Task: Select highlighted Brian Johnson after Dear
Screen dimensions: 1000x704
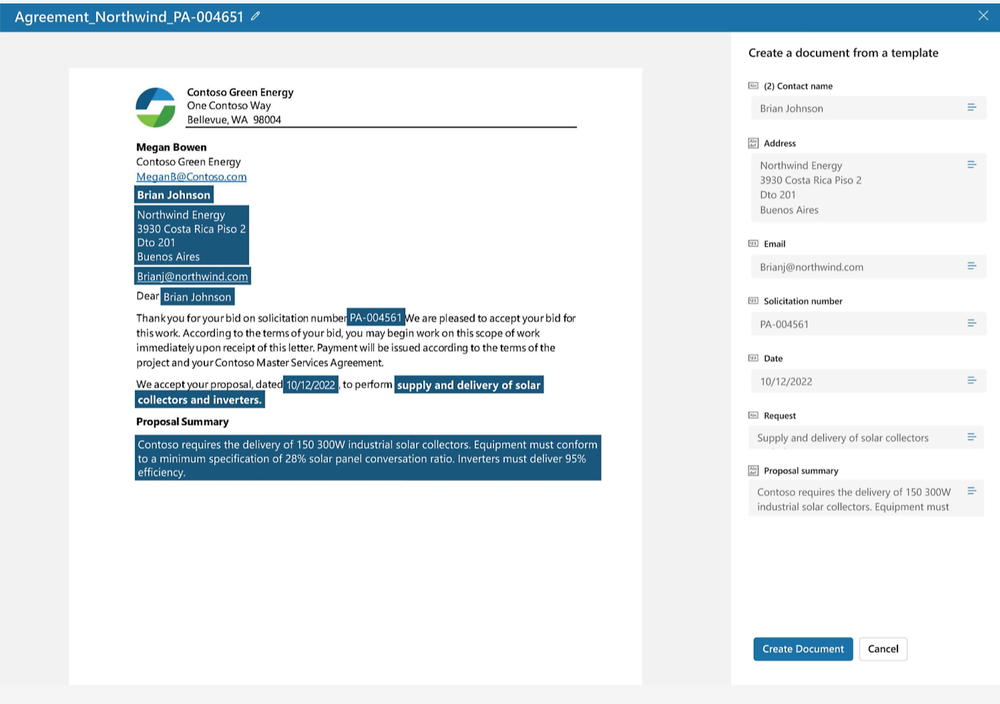Action: [x=197, y=297]
